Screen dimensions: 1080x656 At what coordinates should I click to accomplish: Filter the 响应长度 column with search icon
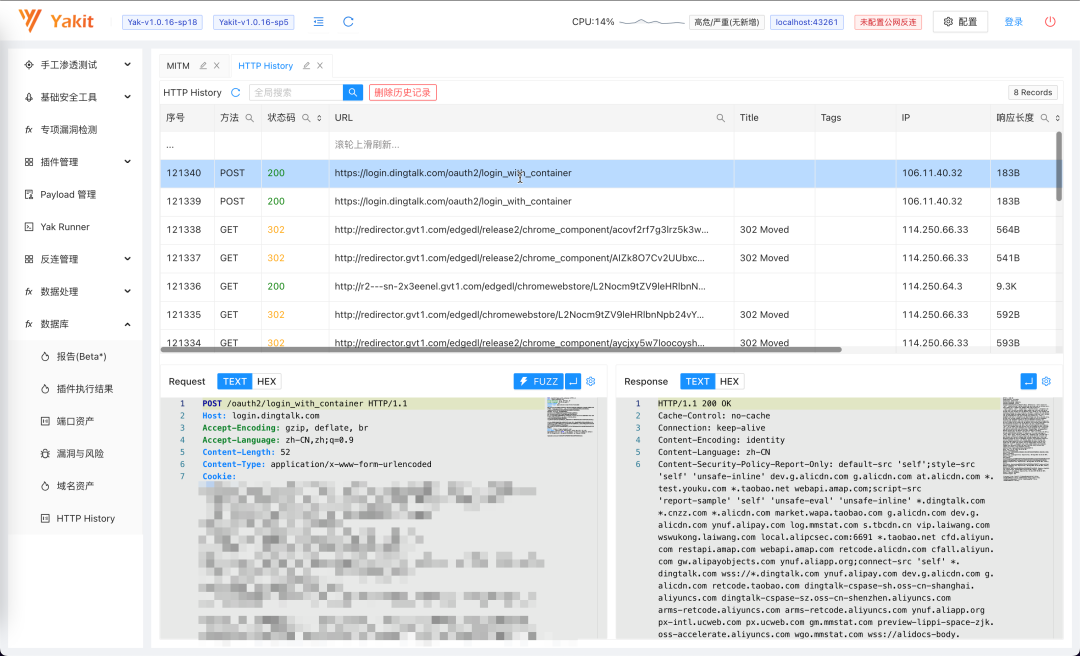point(1044,118)
